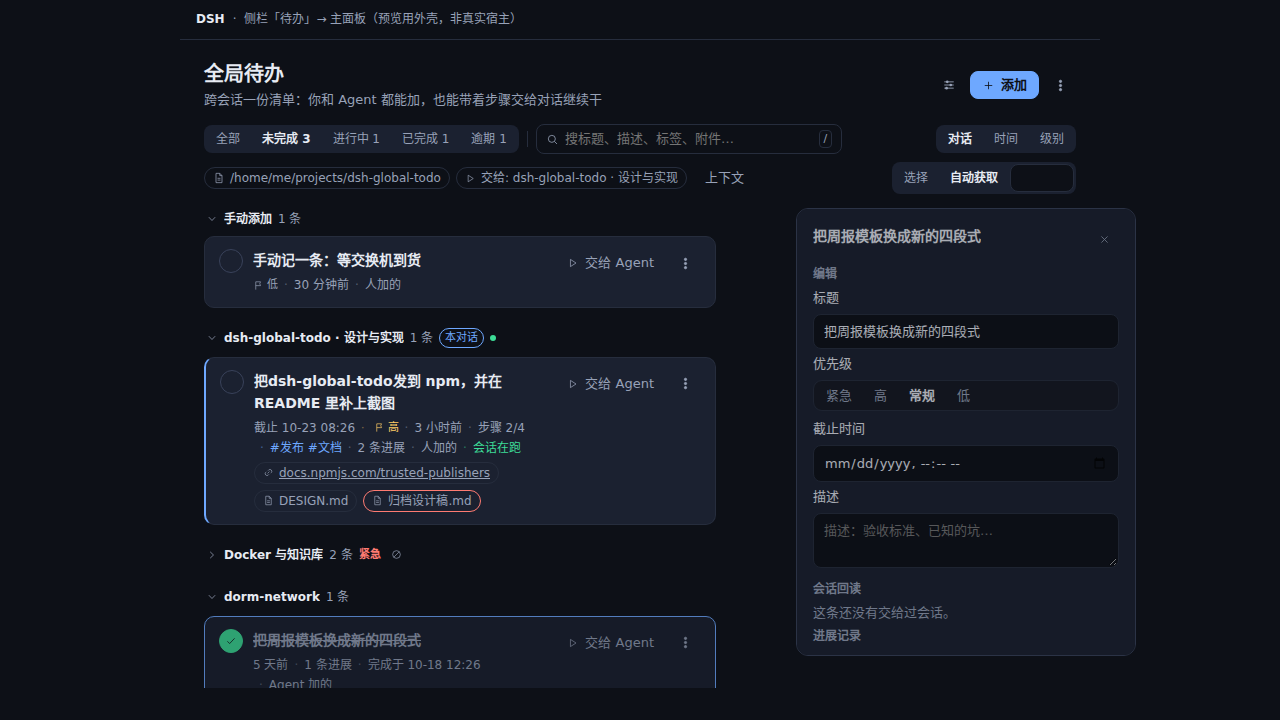Choose 常规 priority in edit panel
Image resolution: width=1280 pixels, height=720 pixels.
922,396
